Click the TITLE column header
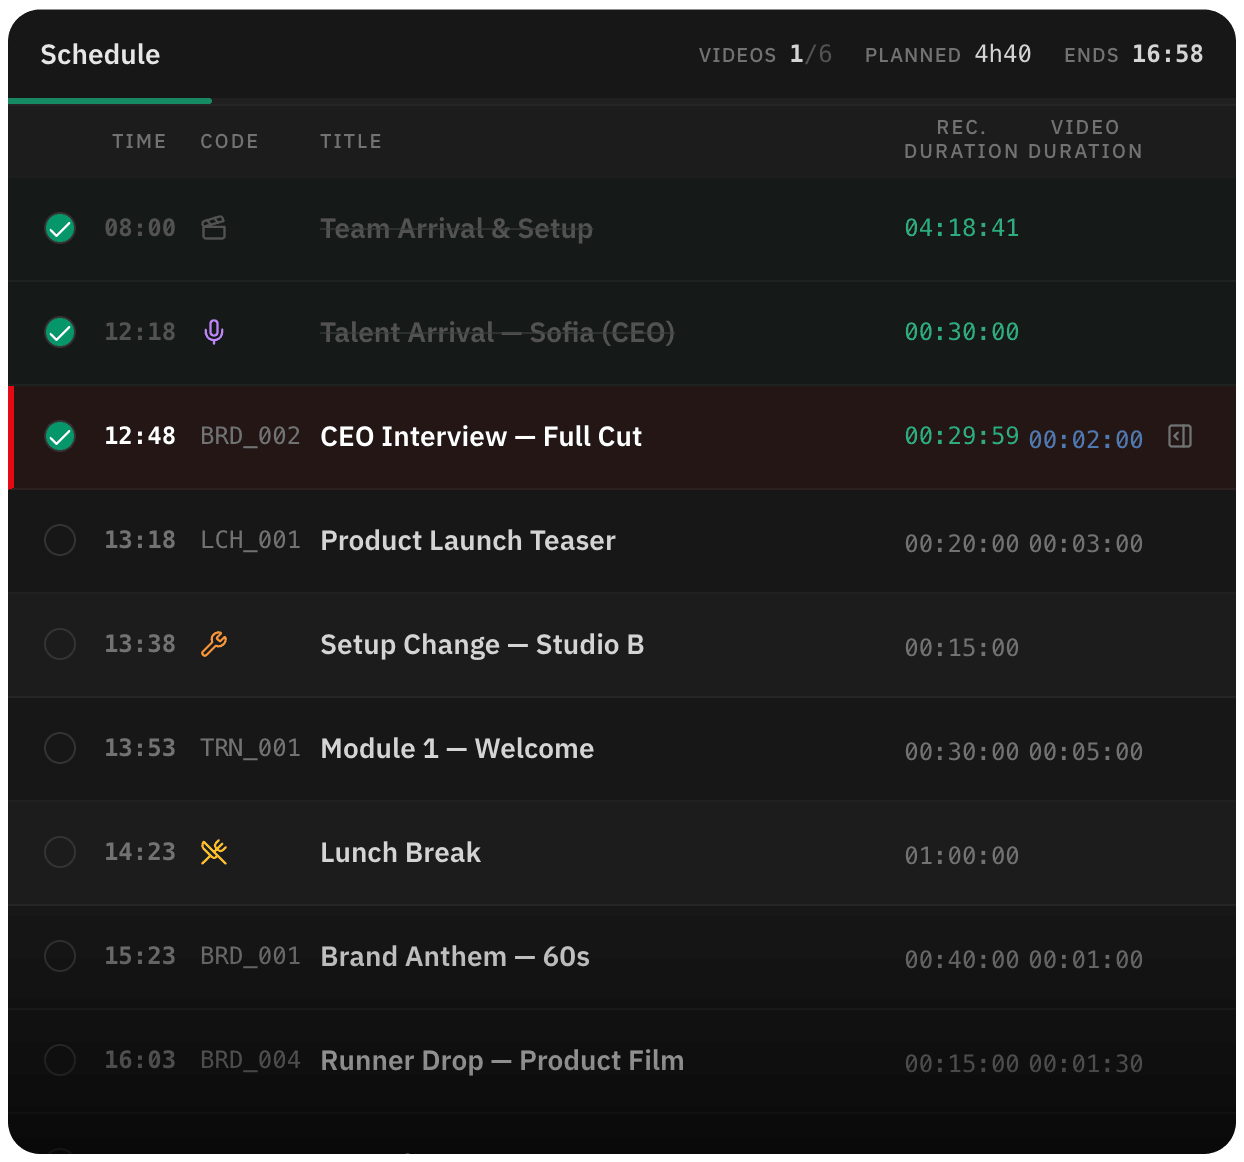The width and height of the screenshot is (1244, 1162). tap(351, 141)
